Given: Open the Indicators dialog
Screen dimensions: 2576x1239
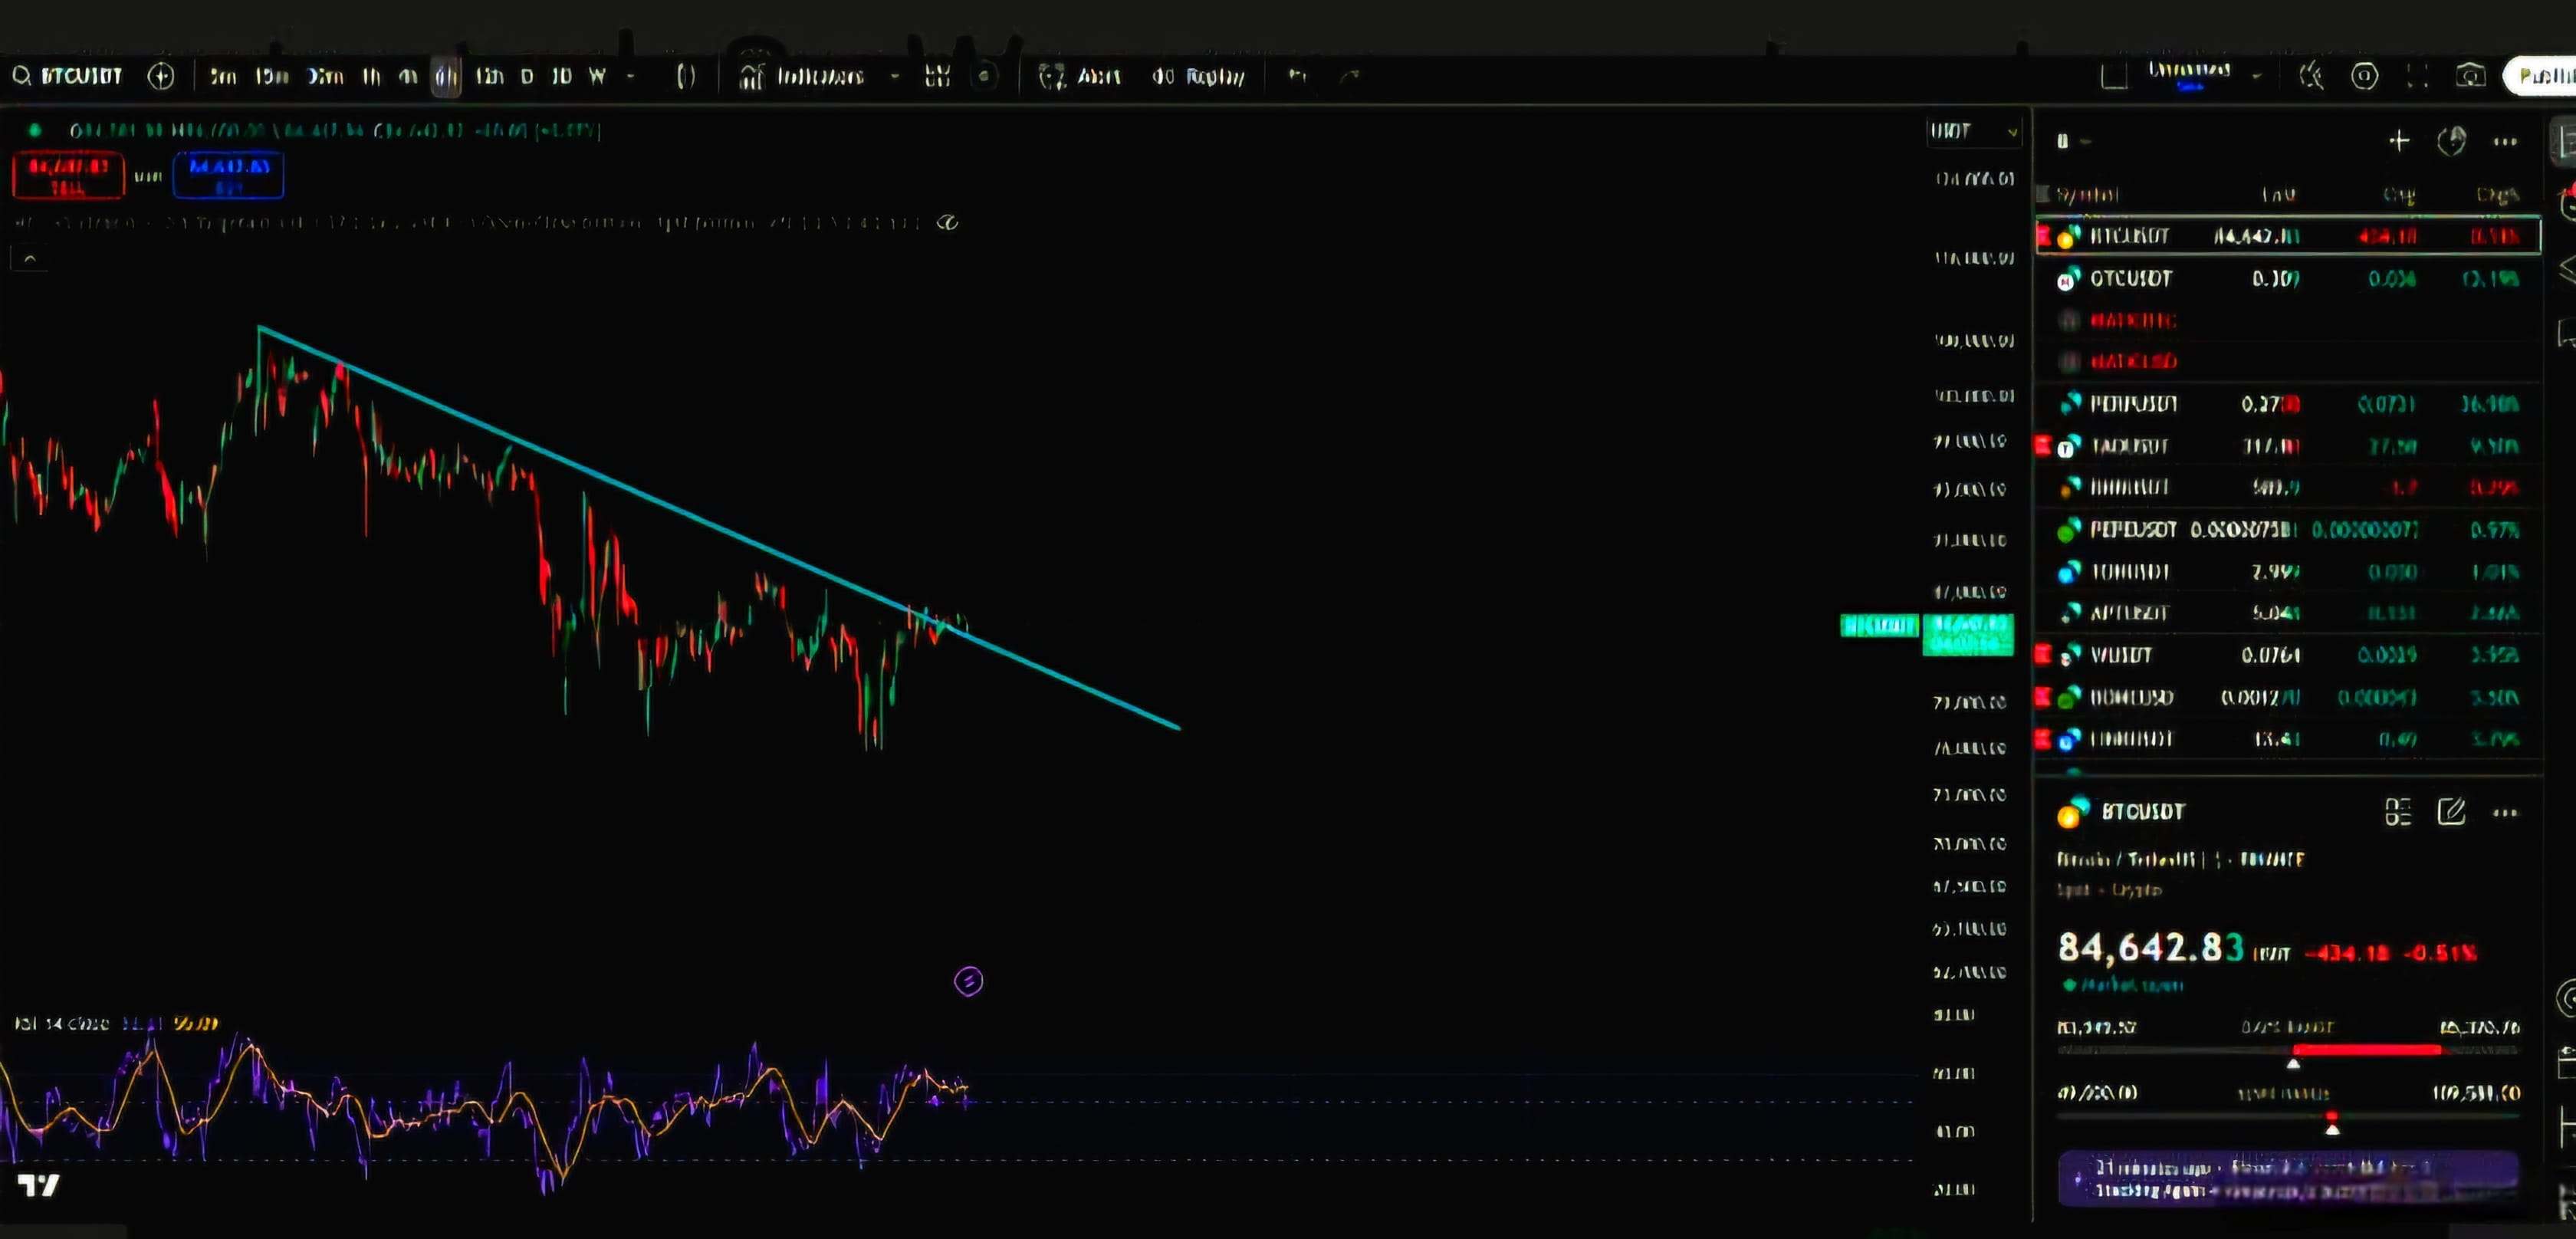Looking at the screenshot, I should pos(802,76).
